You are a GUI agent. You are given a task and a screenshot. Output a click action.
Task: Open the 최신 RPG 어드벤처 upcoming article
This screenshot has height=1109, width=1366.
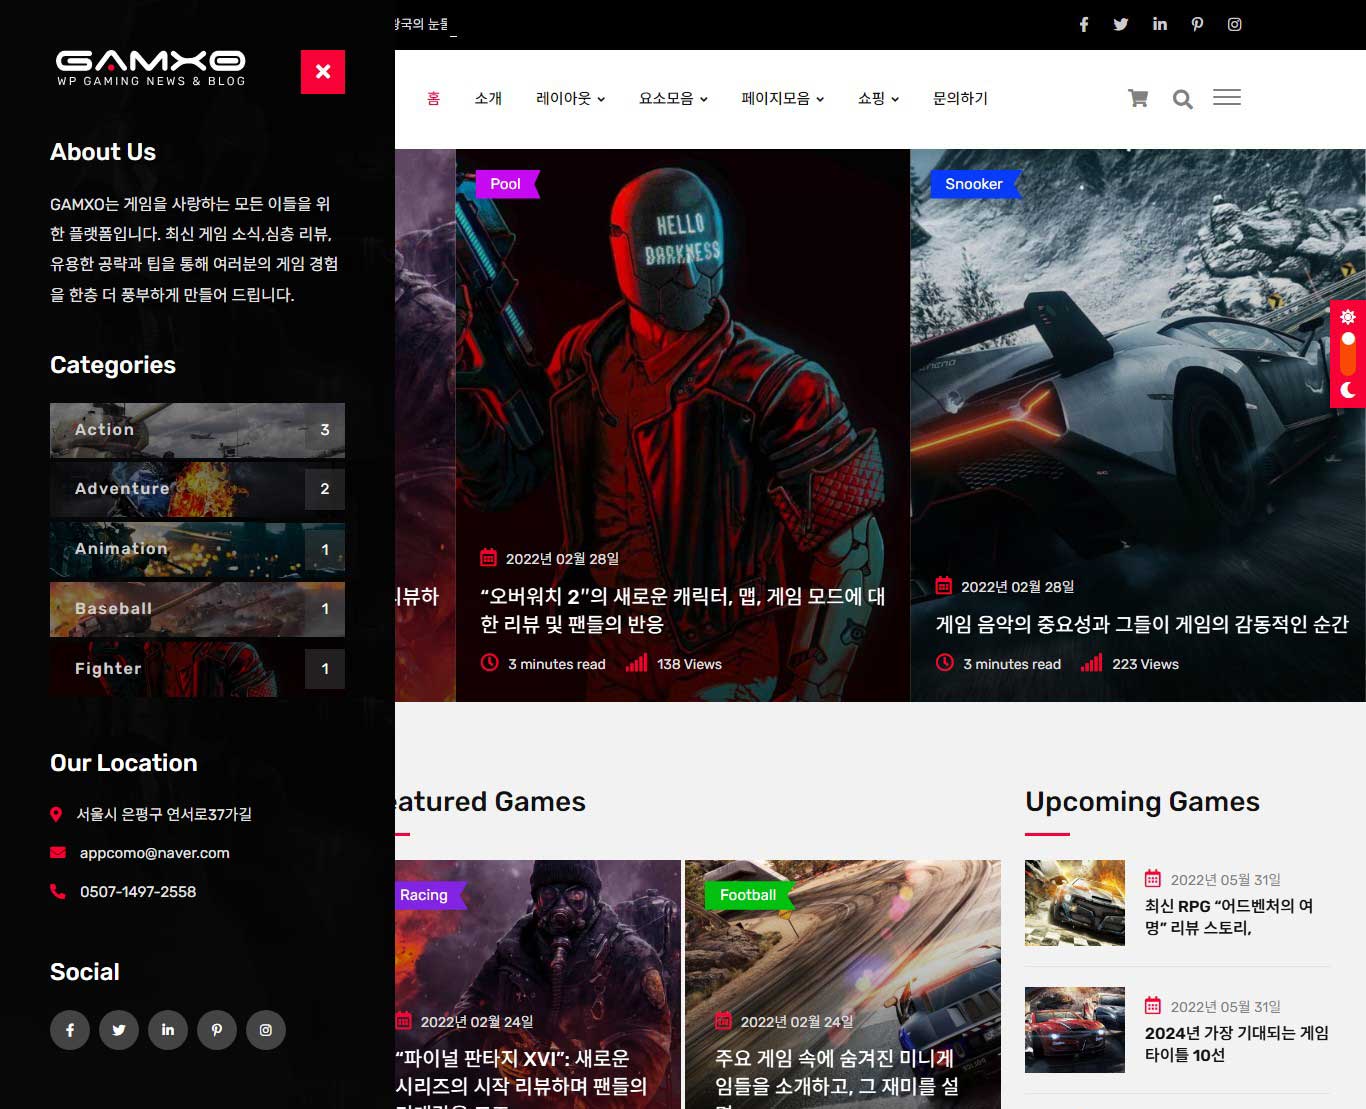point(1229,917)
